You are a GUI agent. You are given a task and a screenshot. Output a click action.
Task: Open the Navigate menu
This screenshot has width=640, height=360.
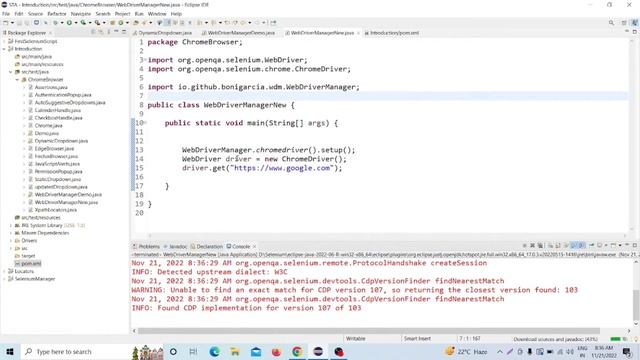tap(81, 14)
